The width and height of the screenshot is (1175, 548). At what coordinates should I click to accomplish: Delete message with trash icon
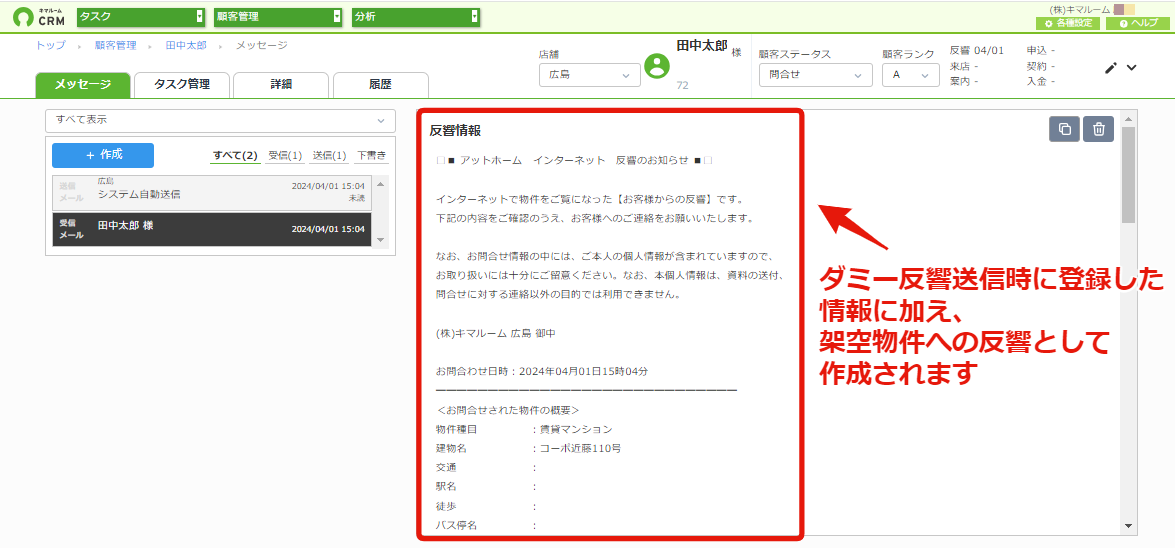(x=1099, y=129)
